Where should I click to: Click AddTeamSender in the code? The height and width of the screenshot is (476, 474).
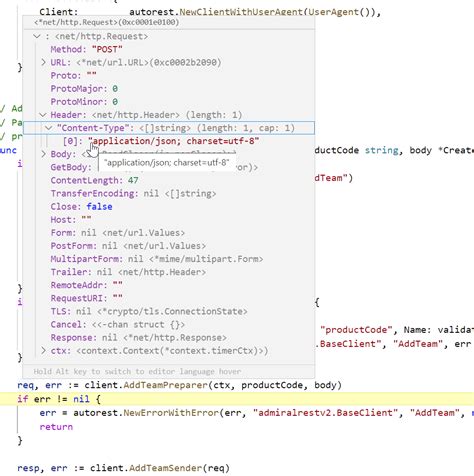tap(166, 468)
